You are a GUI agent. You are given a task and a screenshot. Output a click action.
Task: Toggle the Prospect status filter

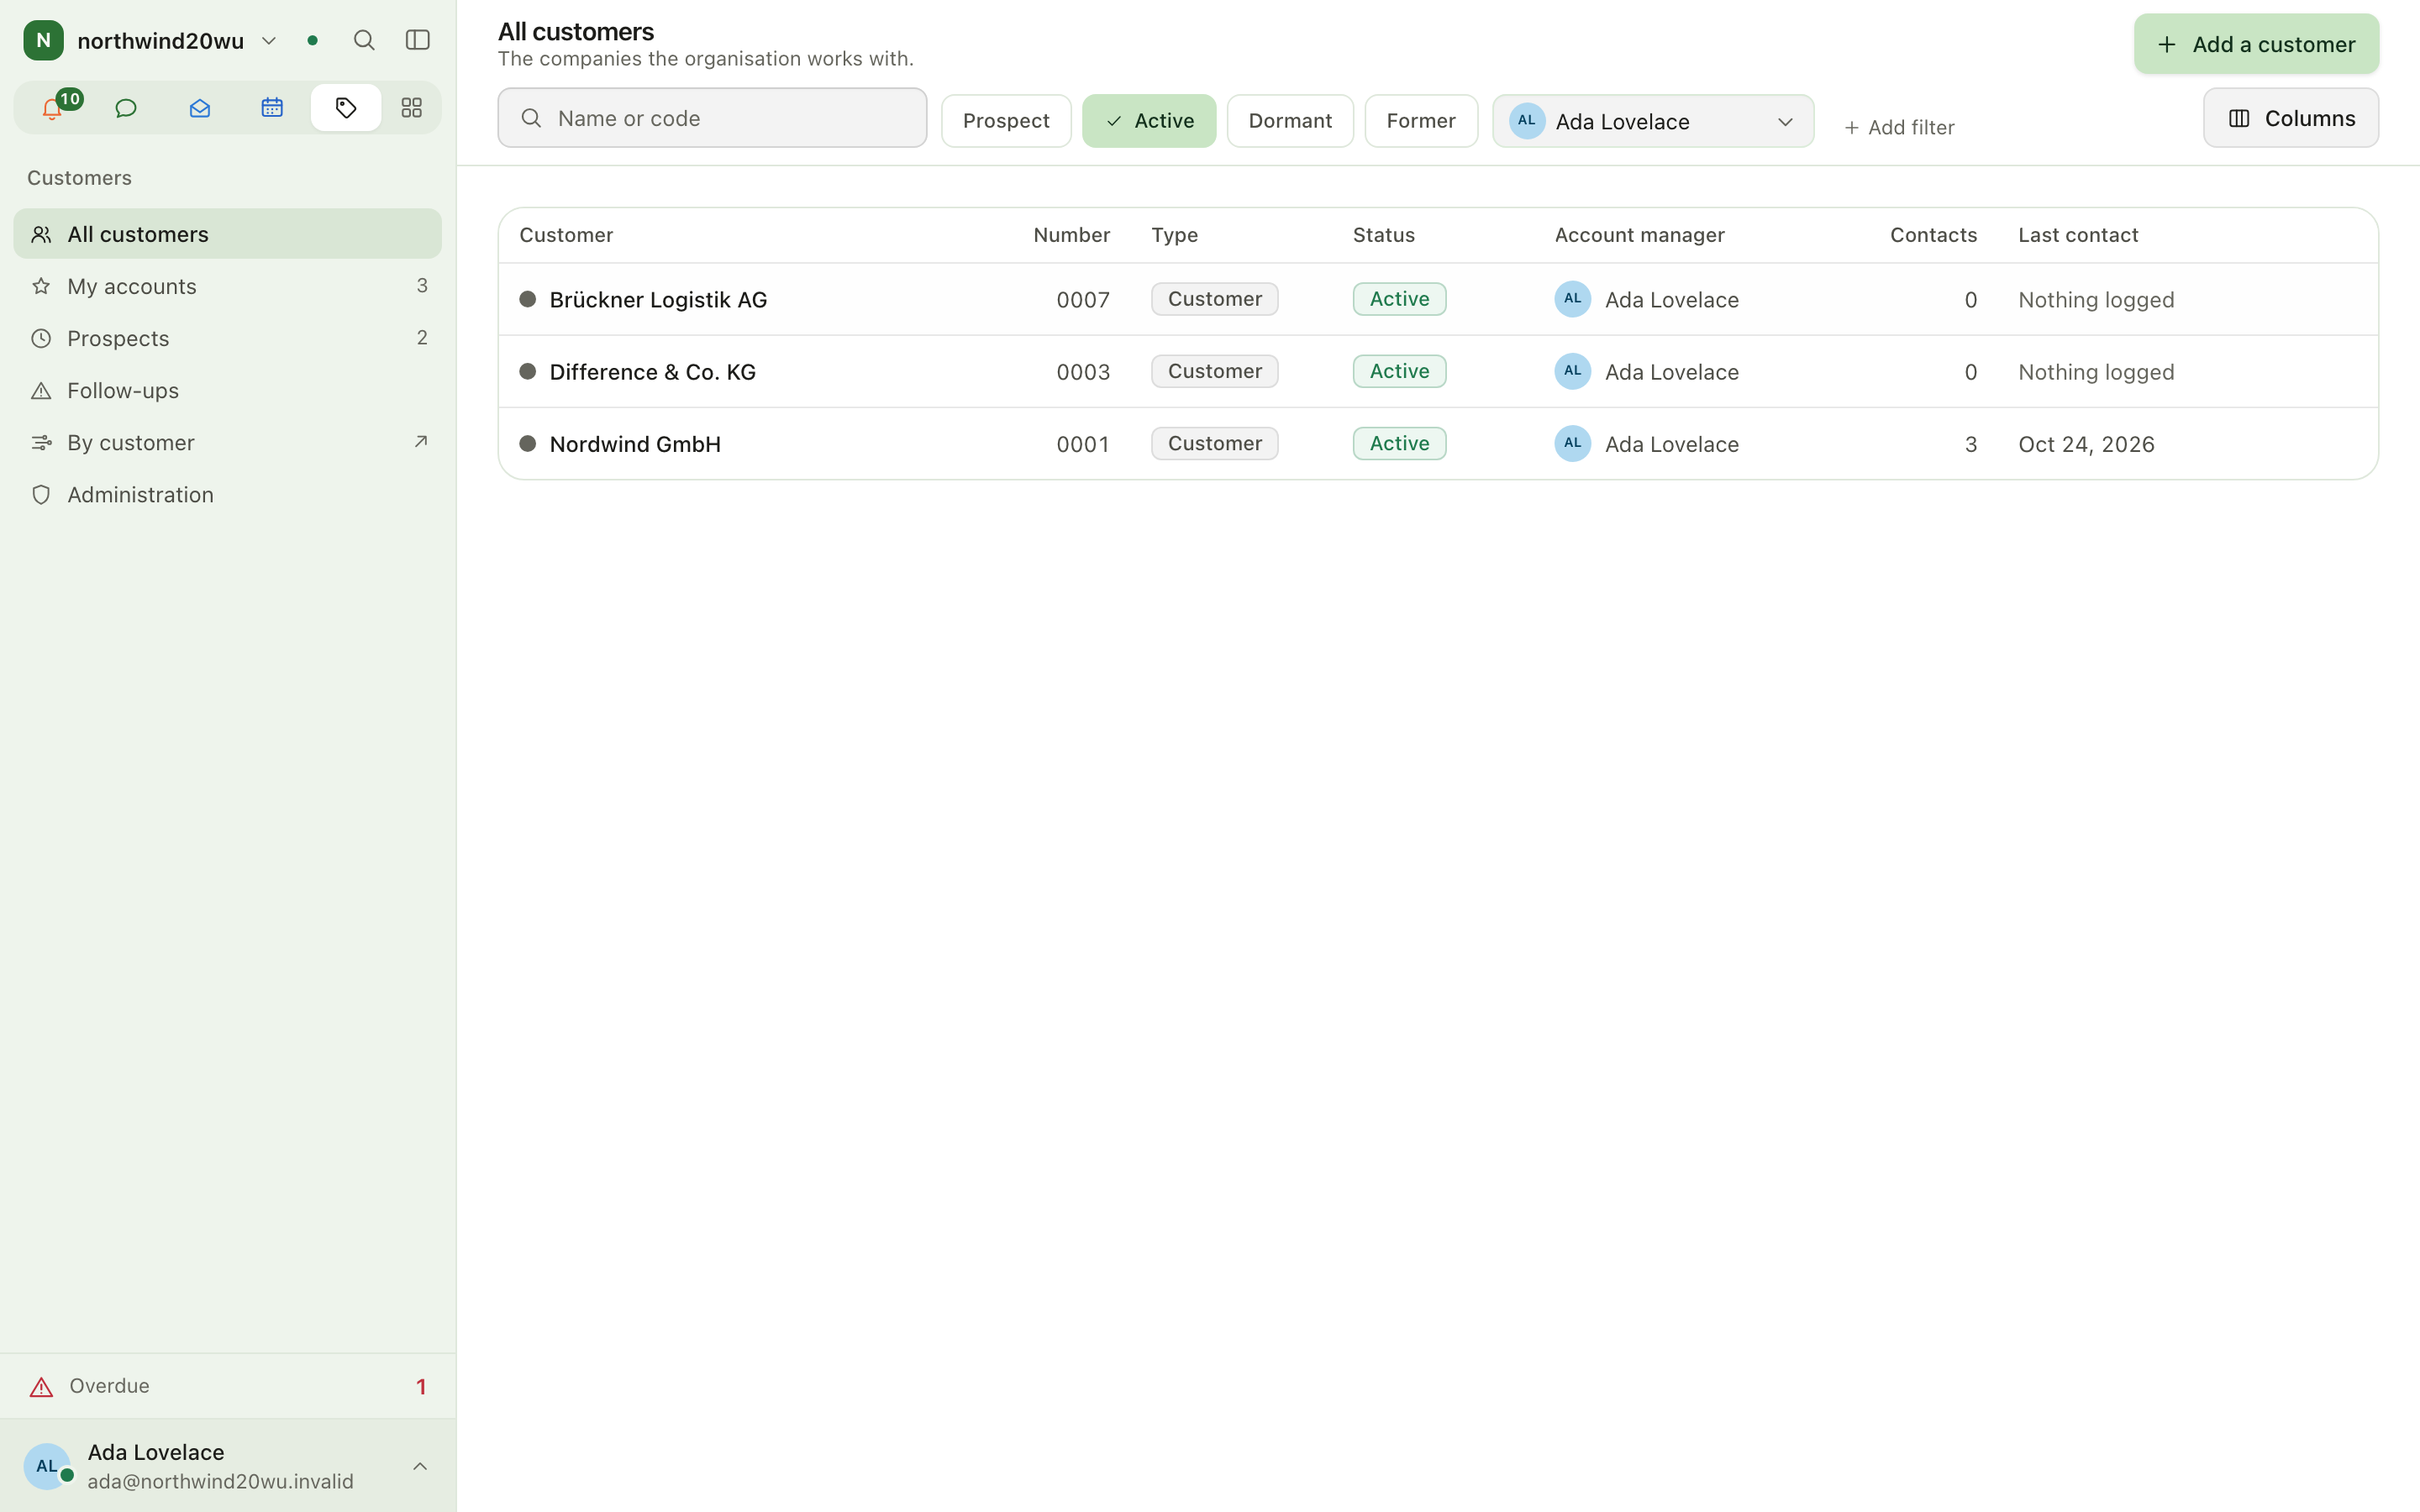1006,121
